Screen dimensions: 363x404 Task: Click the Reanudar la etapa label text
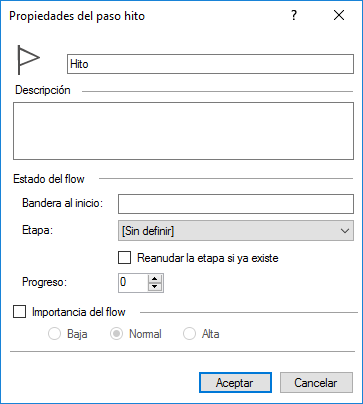[208, 258]
